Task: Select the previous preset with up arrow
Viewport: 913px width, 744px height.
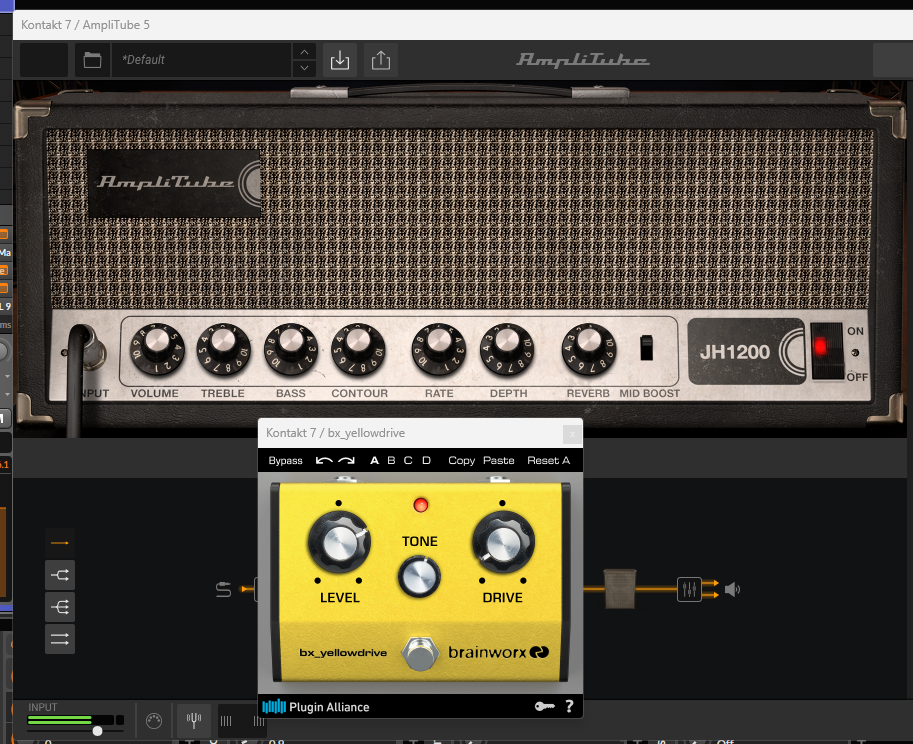Action: (x=305, y=52)
